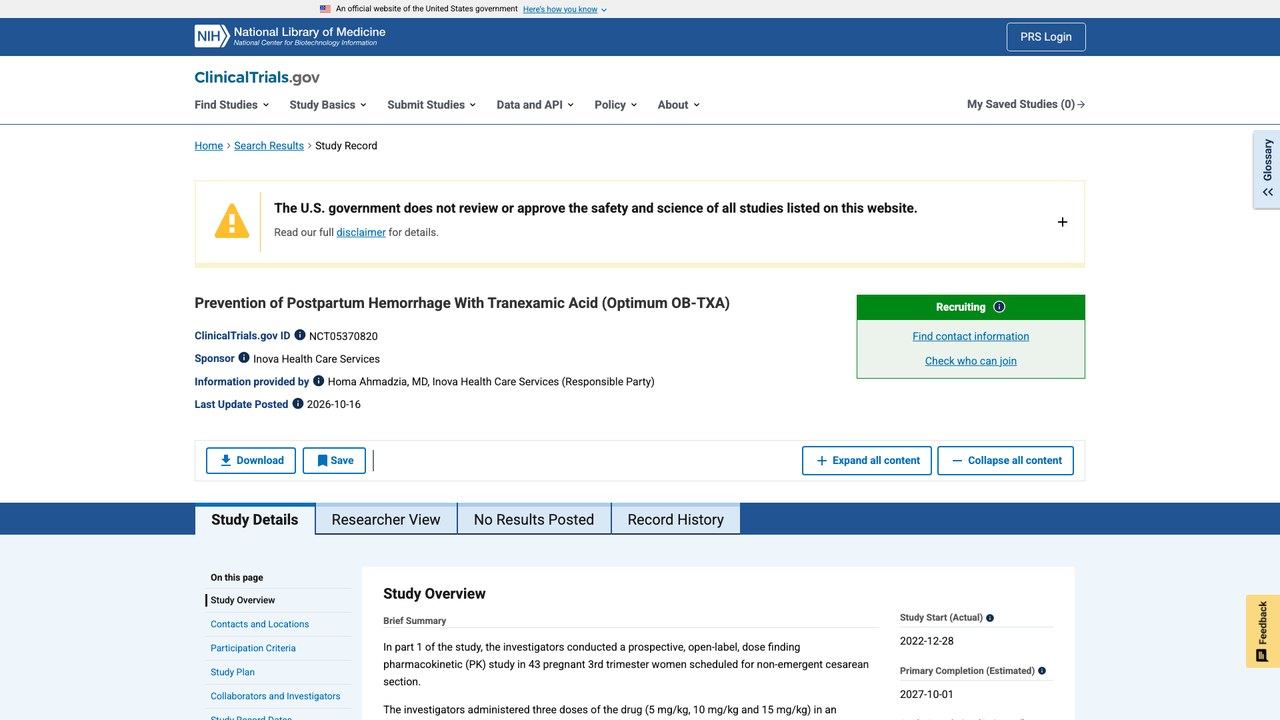The image size is (1280, 720).
Task: Click info icon next to Study Start (Actual)
Action: pyautogui.click(x=990, y=618)
